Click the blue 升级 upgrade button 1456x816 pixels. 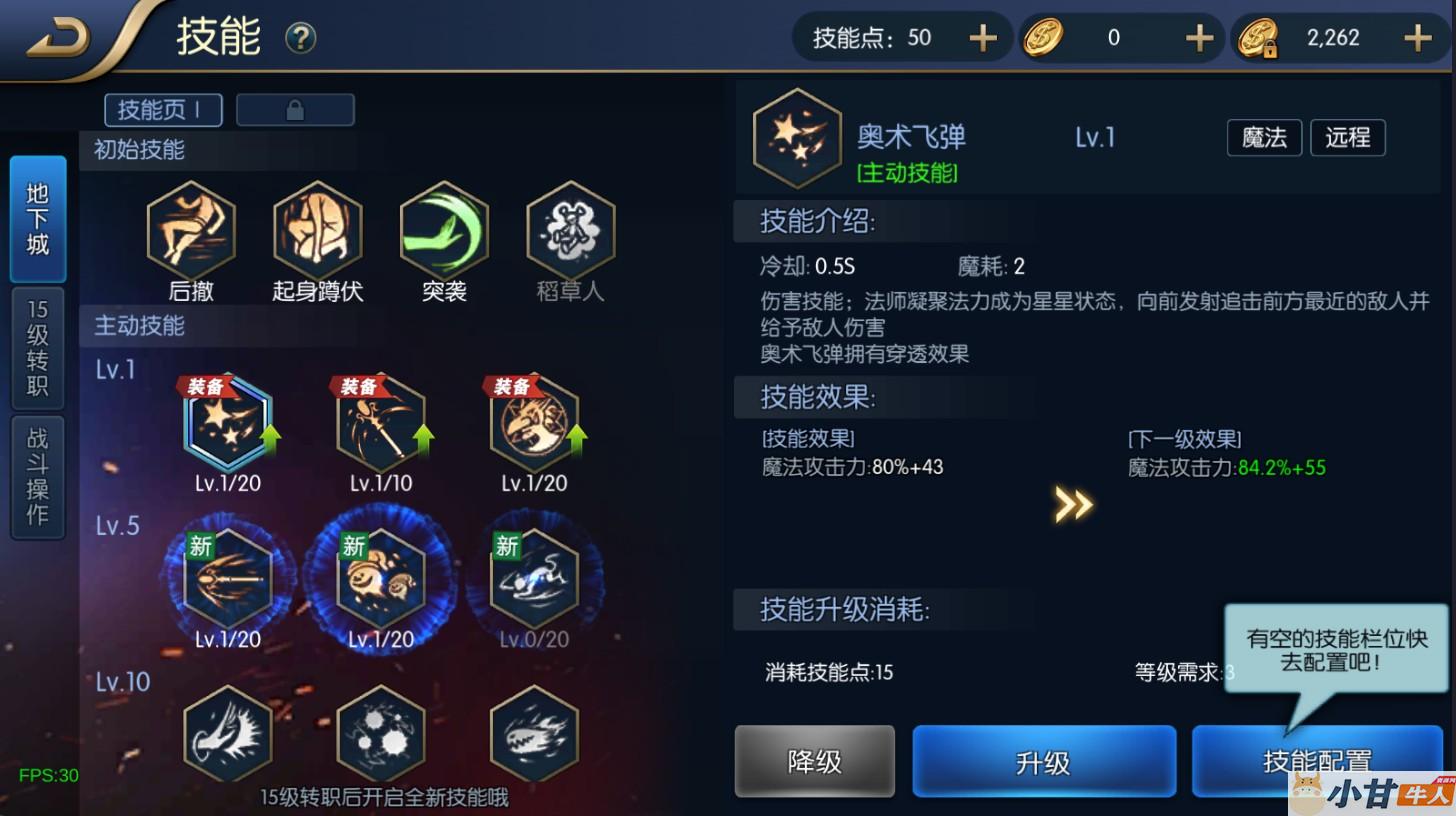point(1044,762)
